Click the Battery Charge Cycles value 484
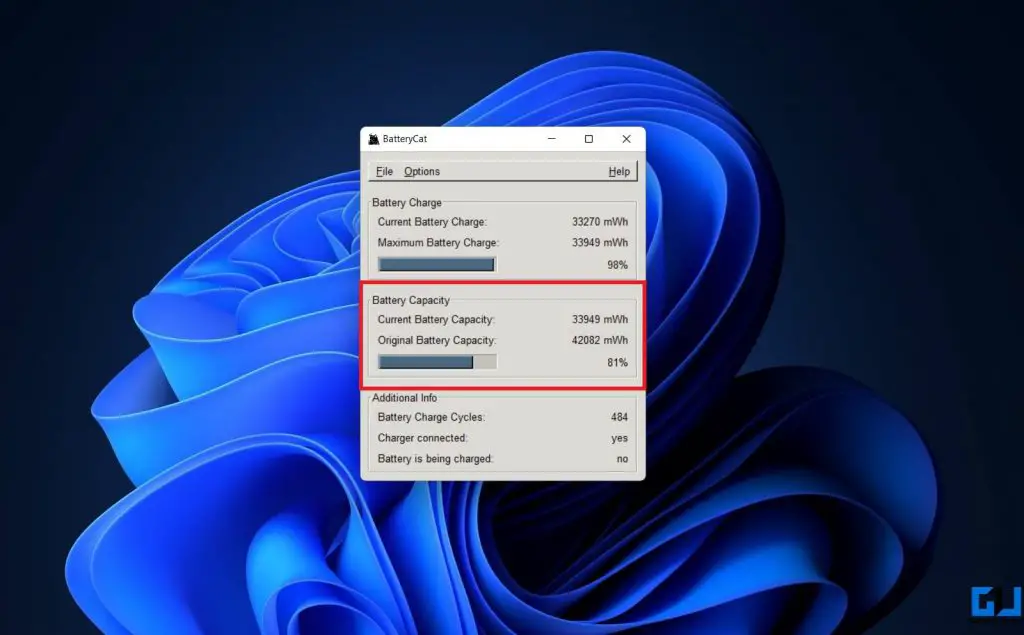This screenshot has width=1024, height=635. (619, 417)
